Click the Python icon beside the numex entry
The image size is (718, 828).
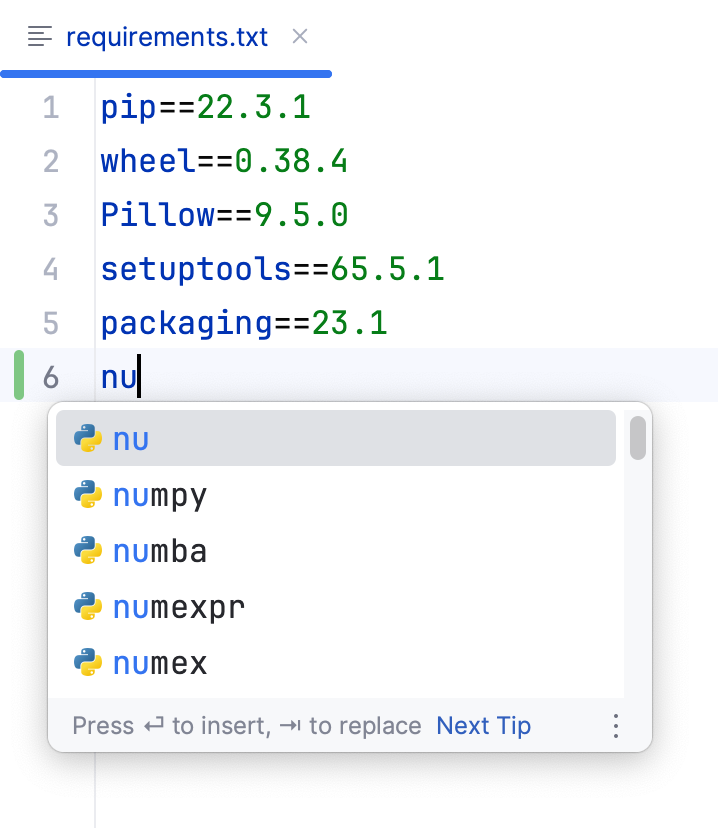[89, 662]
